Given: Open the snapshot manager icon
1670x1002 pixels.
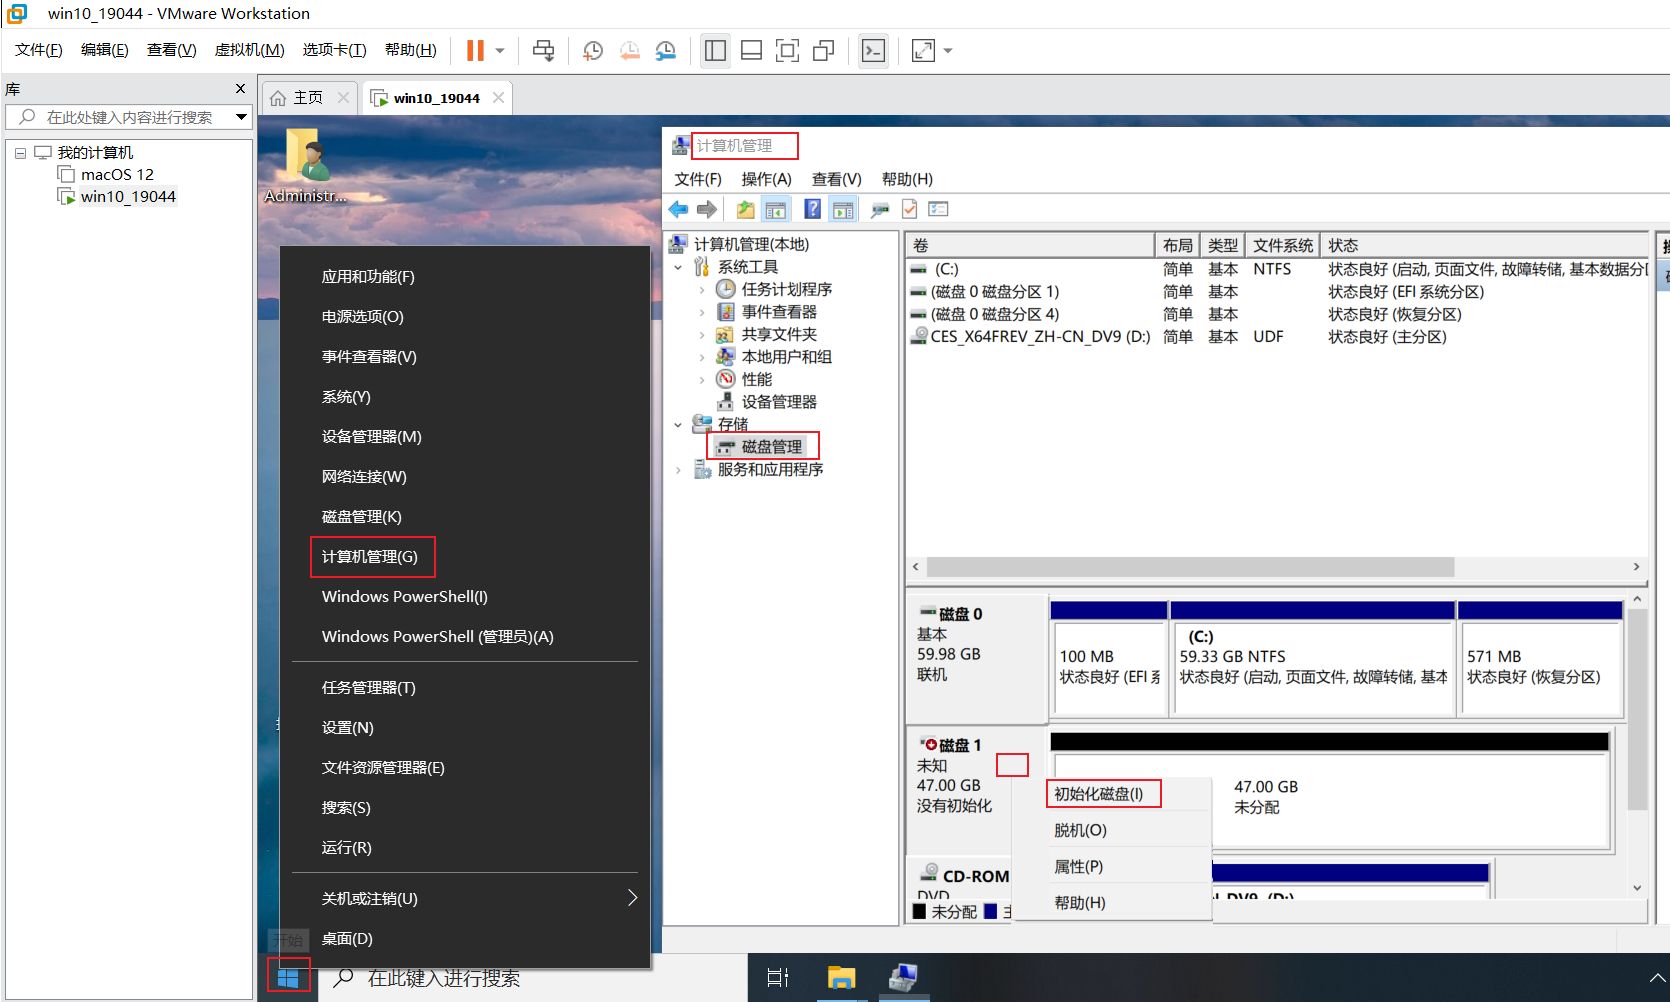Looking at the screenshot, I should click(x=666, y=51).
